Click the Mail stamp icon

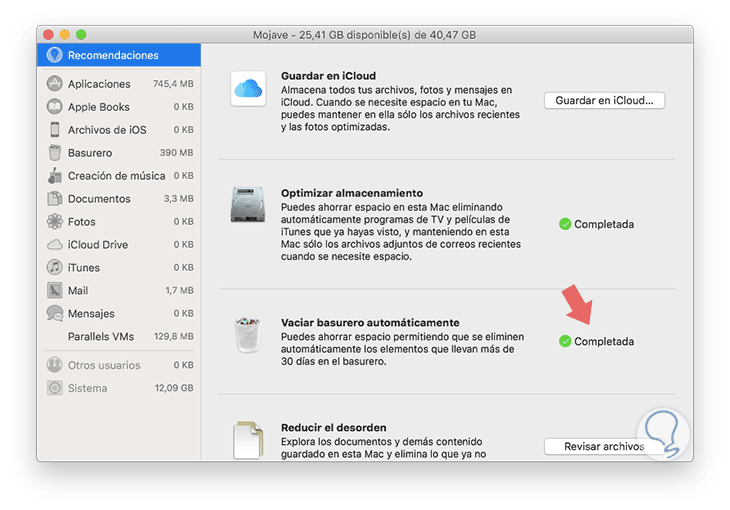pos(54,291)
